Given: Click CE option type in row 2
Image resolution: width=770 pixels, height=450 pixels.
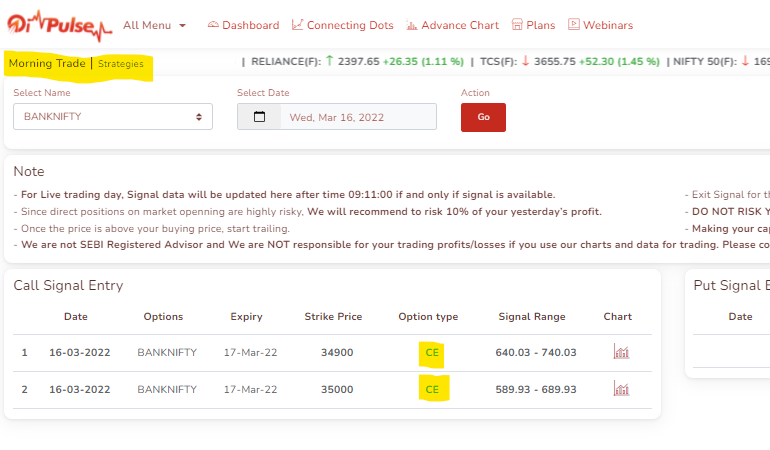Looking at the screenshot, I should [x=432, y=389].
